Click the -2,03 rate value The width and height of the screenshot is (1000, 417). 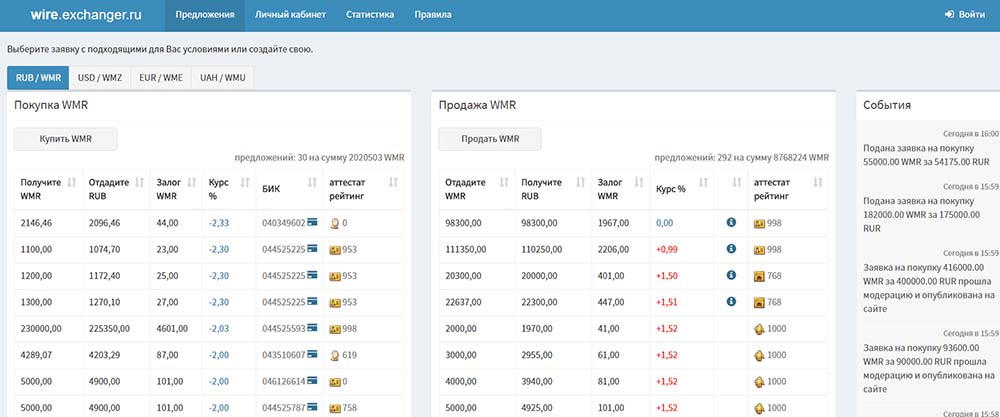[x=219, y=329]
